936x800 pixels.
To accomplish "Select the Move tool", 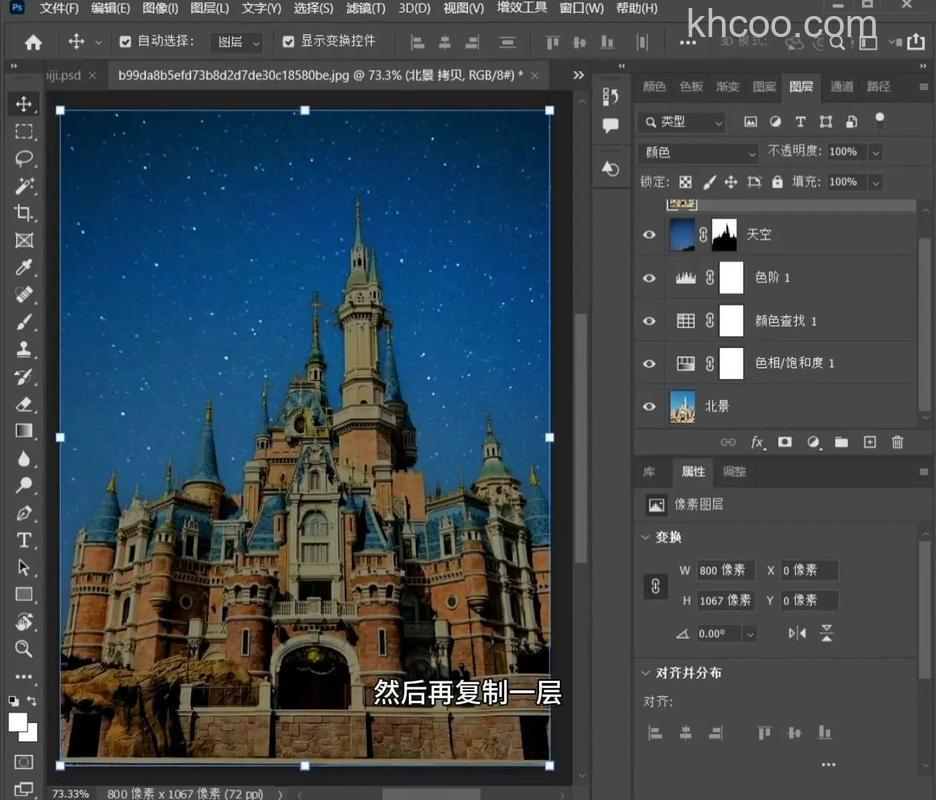I will (x=24, y=103).
